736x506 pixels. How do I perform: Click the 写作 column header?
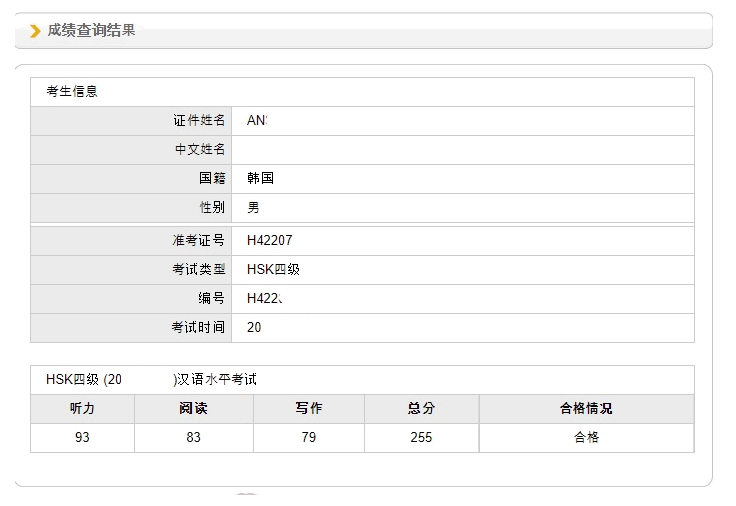pos(309,408)
